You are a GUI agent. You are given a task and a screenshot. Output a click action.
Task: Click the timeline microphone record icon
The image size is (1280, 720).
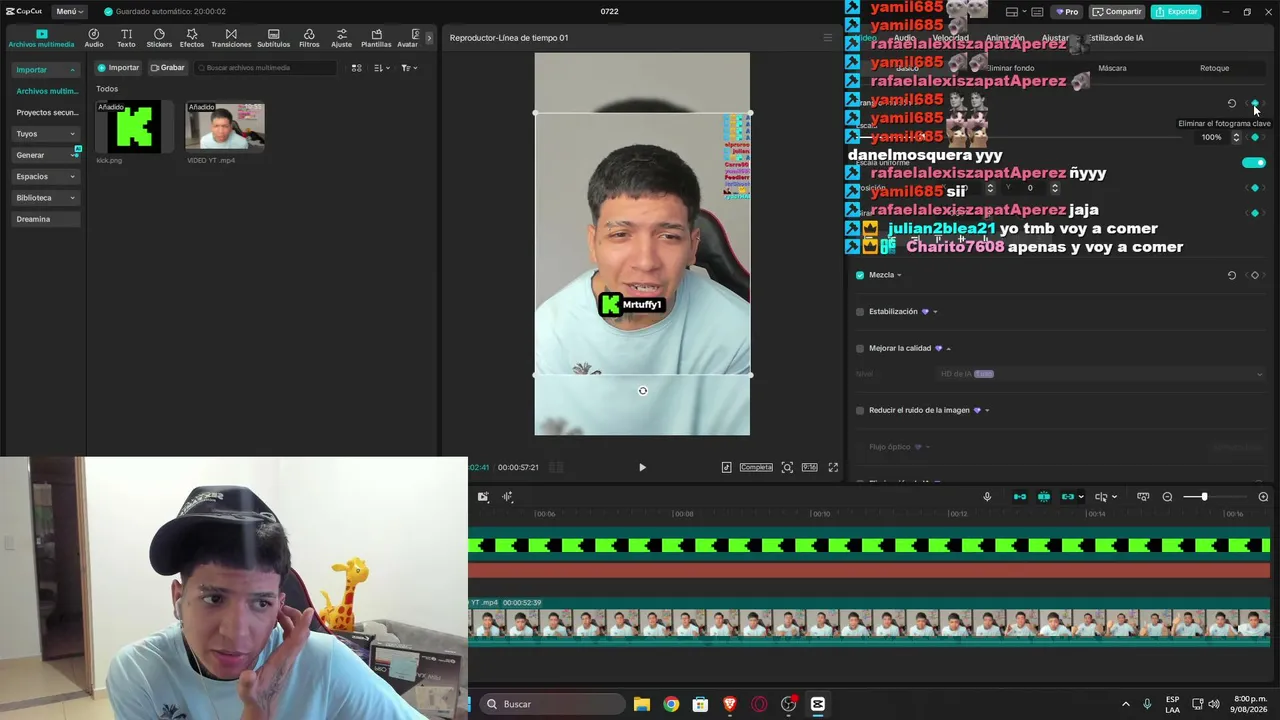(987, 497)
